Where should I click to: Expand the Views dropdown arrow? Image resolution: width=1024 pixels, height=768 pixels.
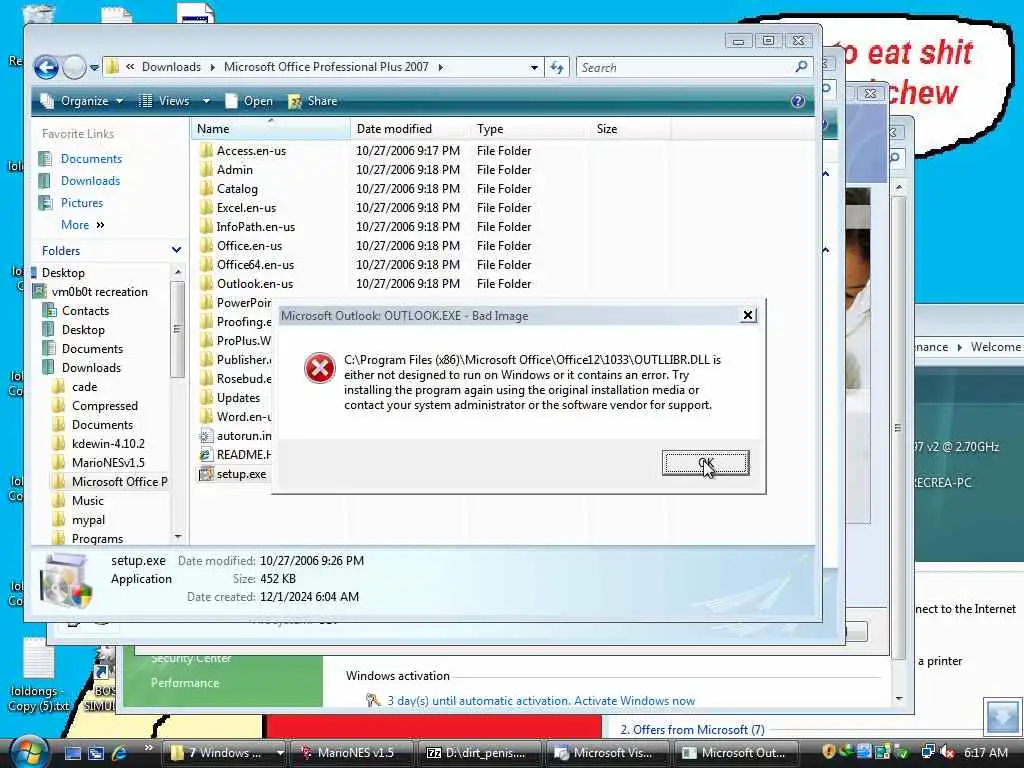click(206, 101)
